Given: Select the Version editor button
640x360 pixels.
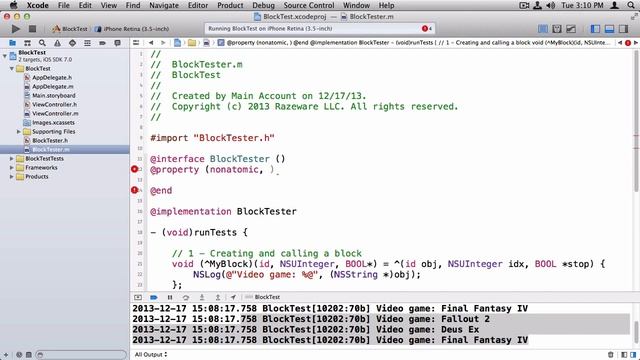Looking at the screenshot, I should coord(571,29).
